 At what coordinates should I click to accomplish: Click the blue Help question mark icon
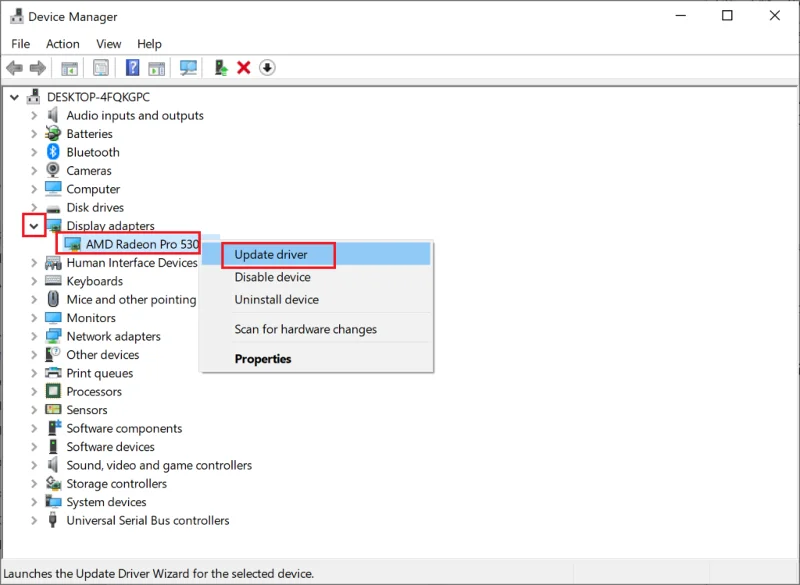(x=132, y=67)
